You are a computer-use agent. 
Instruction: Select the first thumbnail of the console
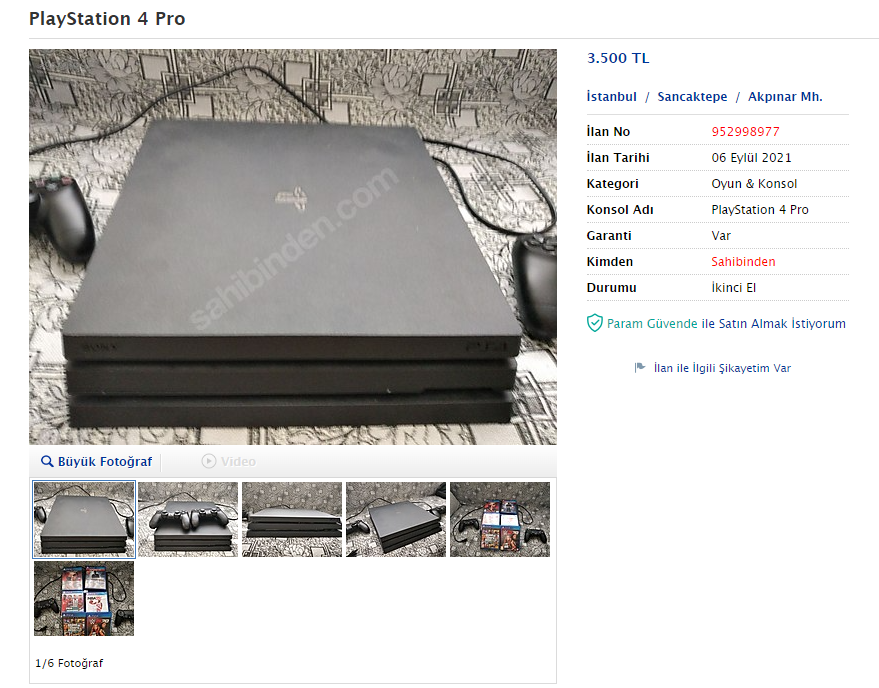[84, 519]
